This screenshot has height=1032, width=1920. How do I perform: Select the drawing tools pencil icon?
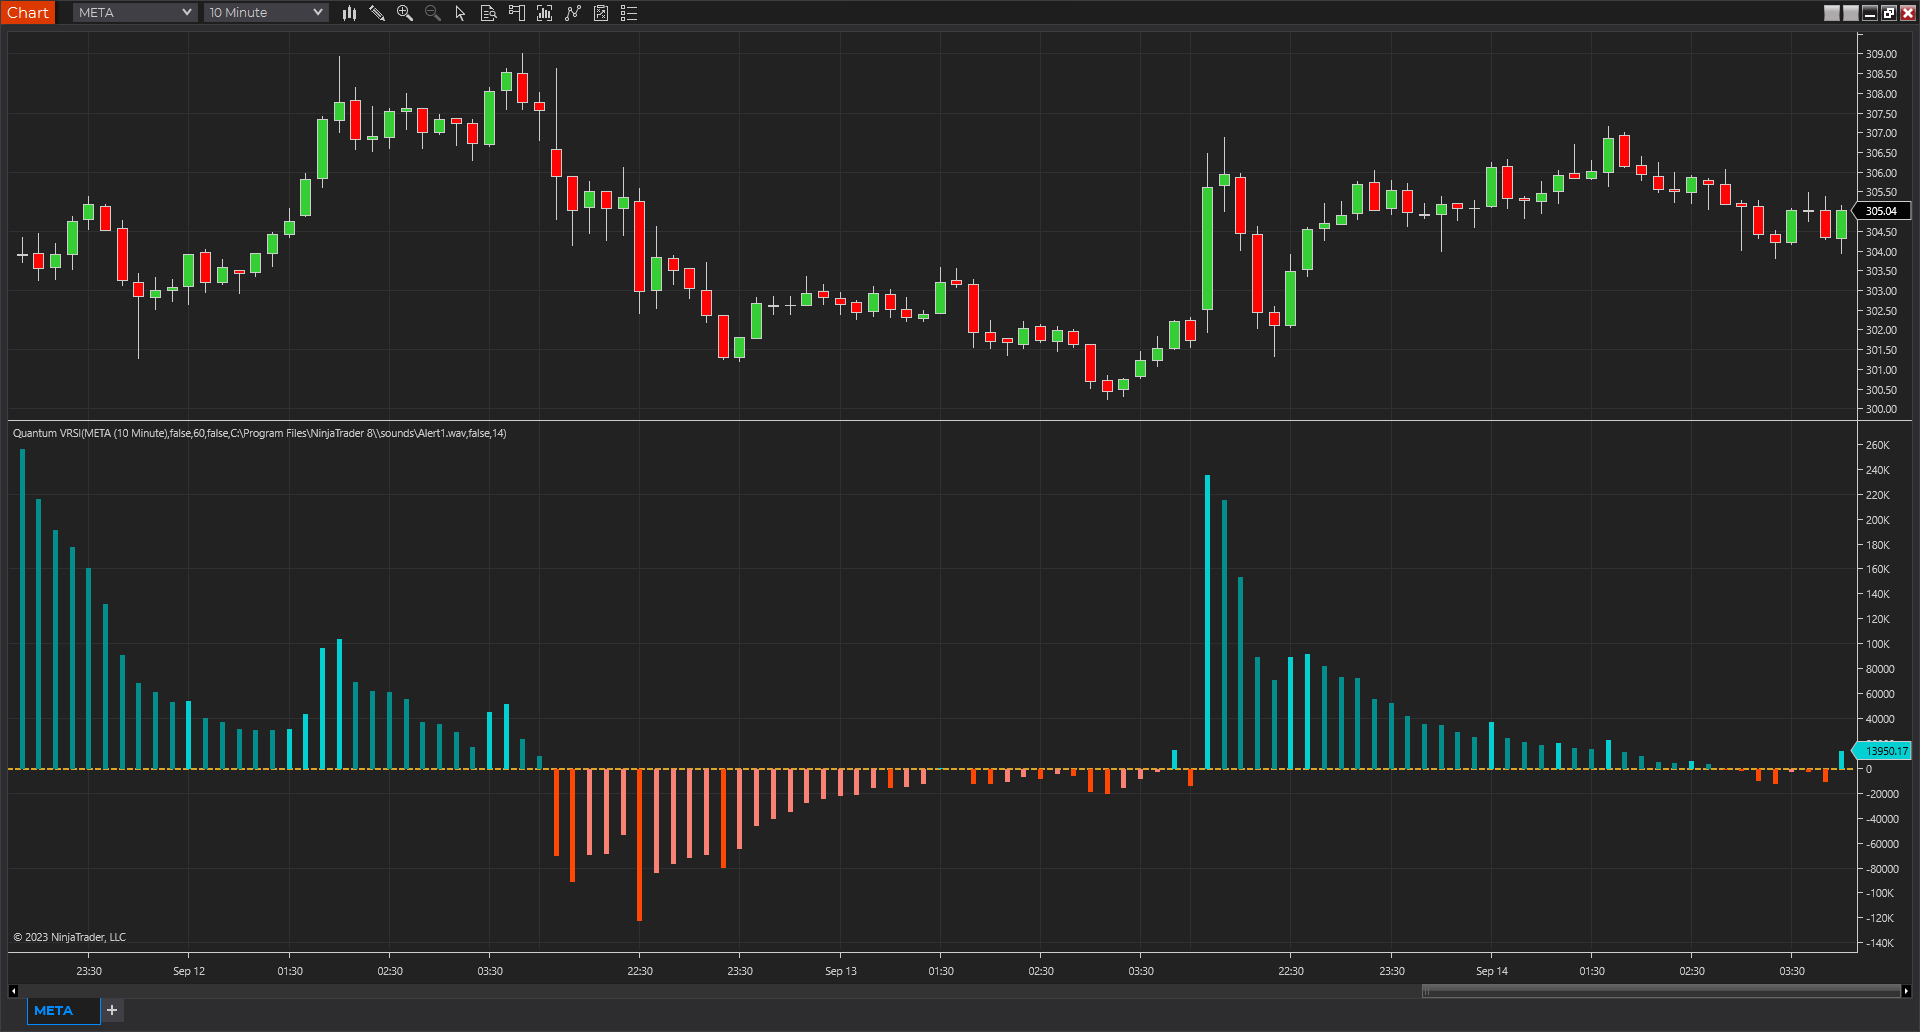(377, 13)
